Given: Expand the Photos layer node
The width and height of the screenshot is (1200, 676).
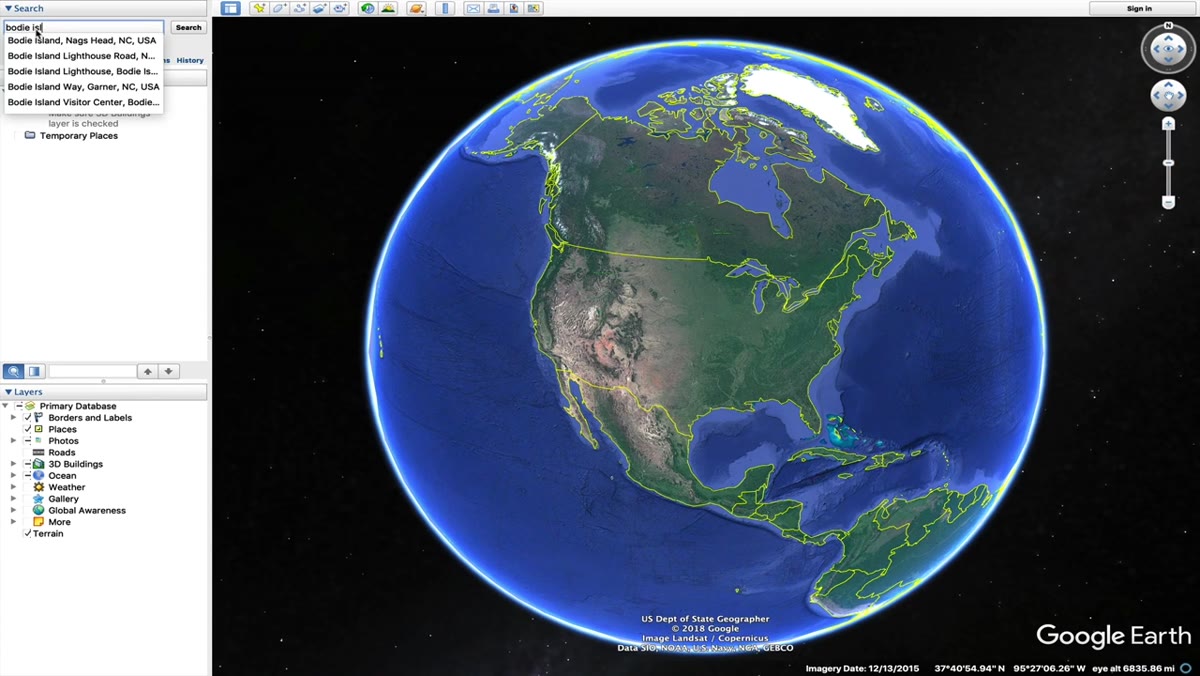Looking at the screenshot, I should tap(14, 441).
